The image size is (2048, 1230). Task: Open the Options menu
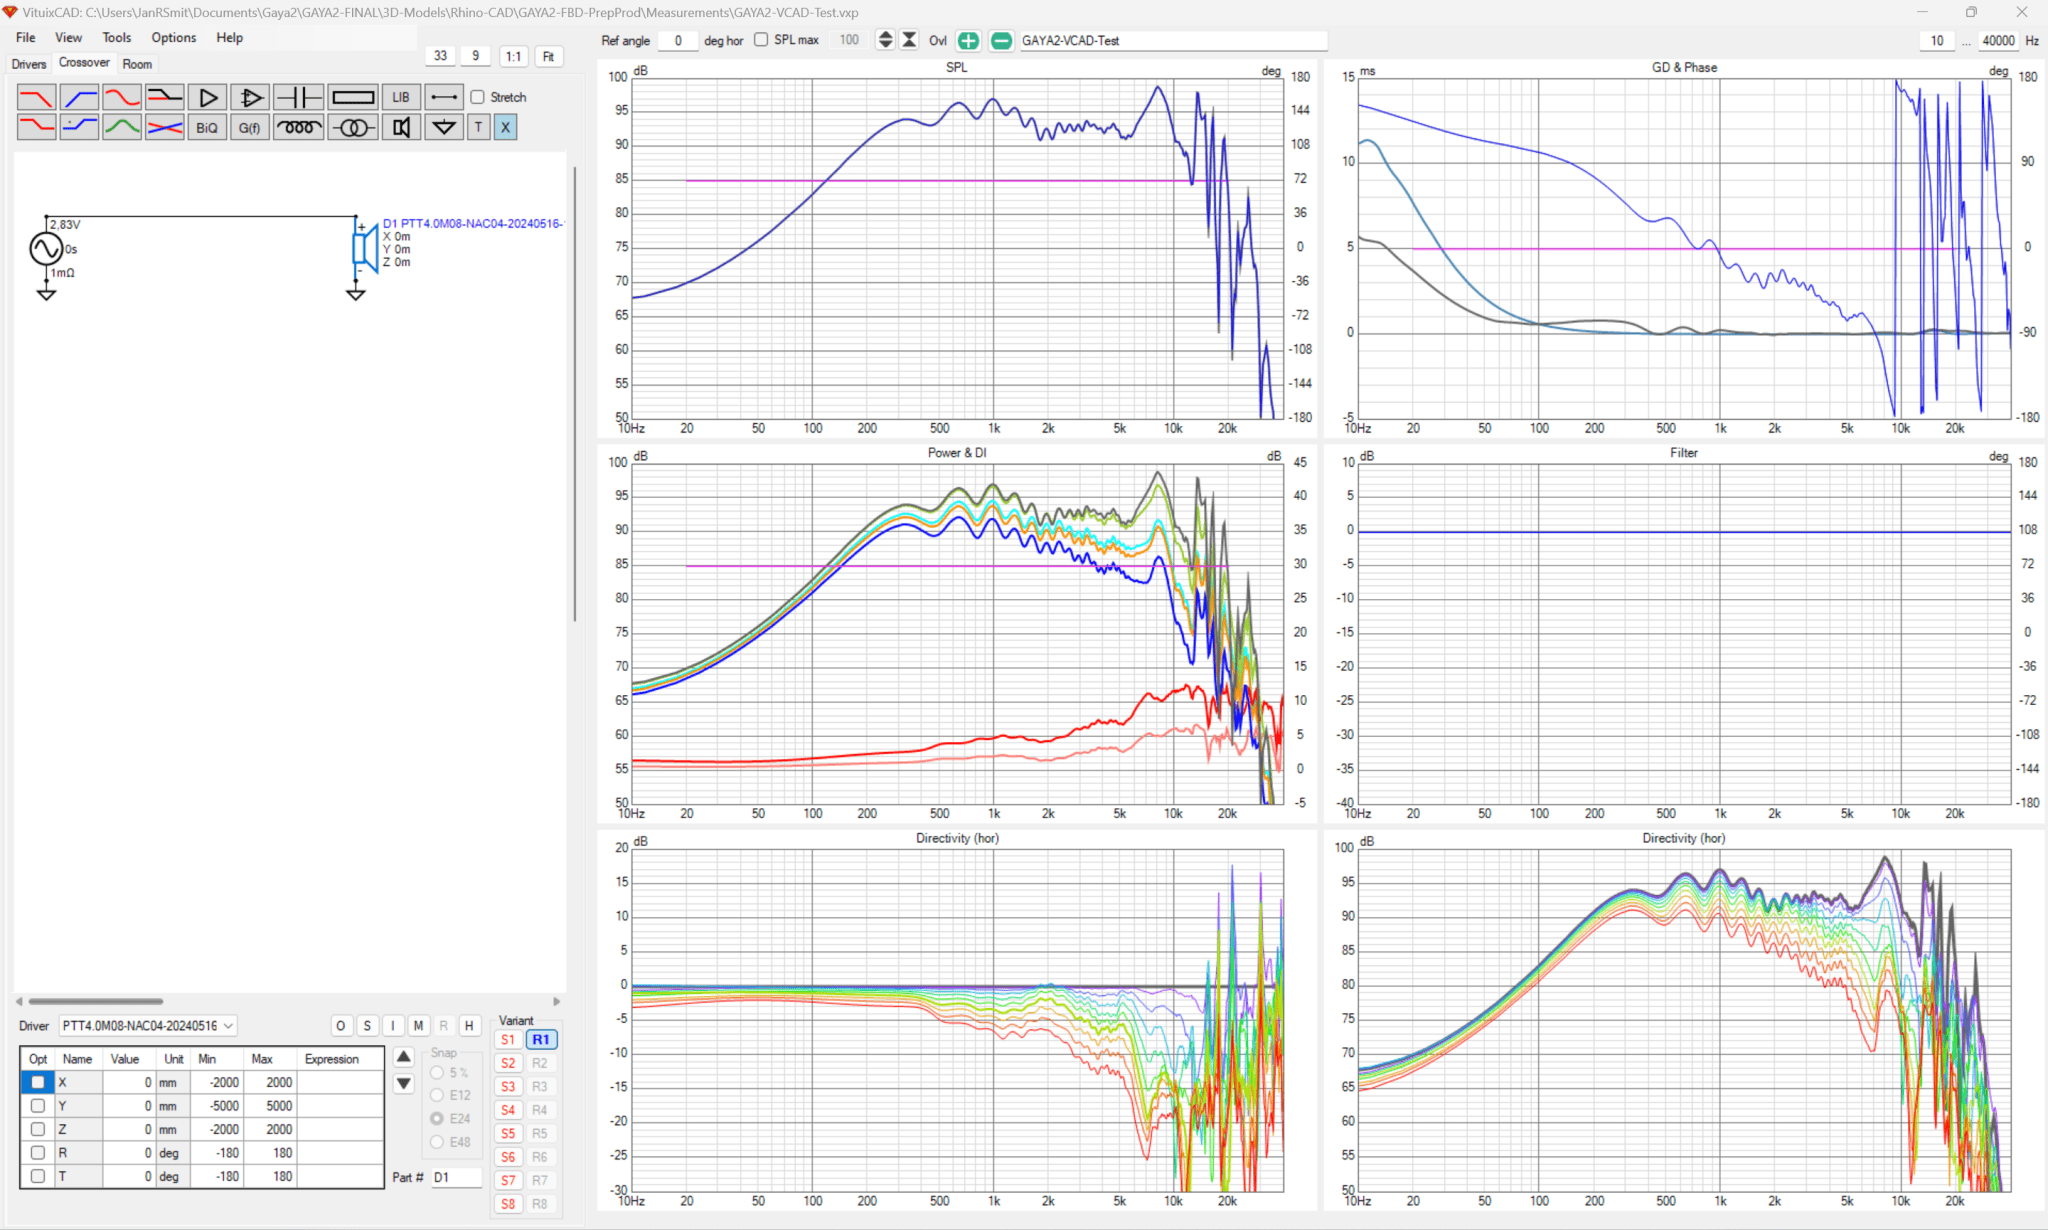173,37
